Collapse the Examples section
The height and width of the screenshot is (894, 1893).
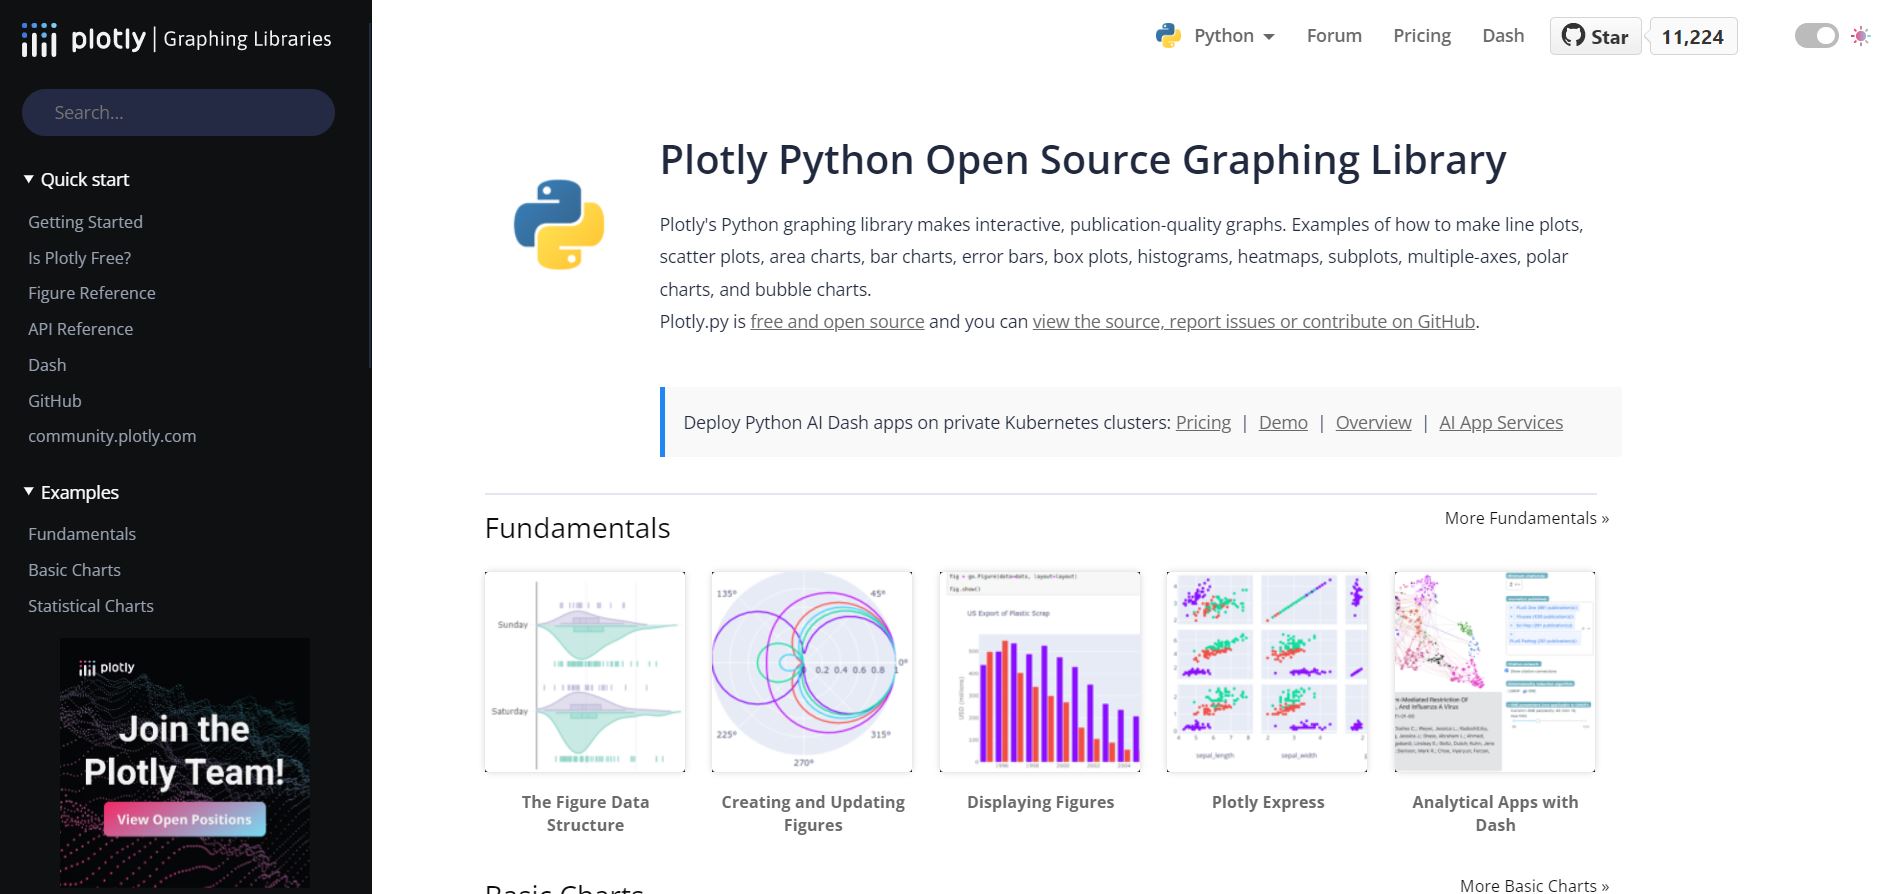point(71,492)
